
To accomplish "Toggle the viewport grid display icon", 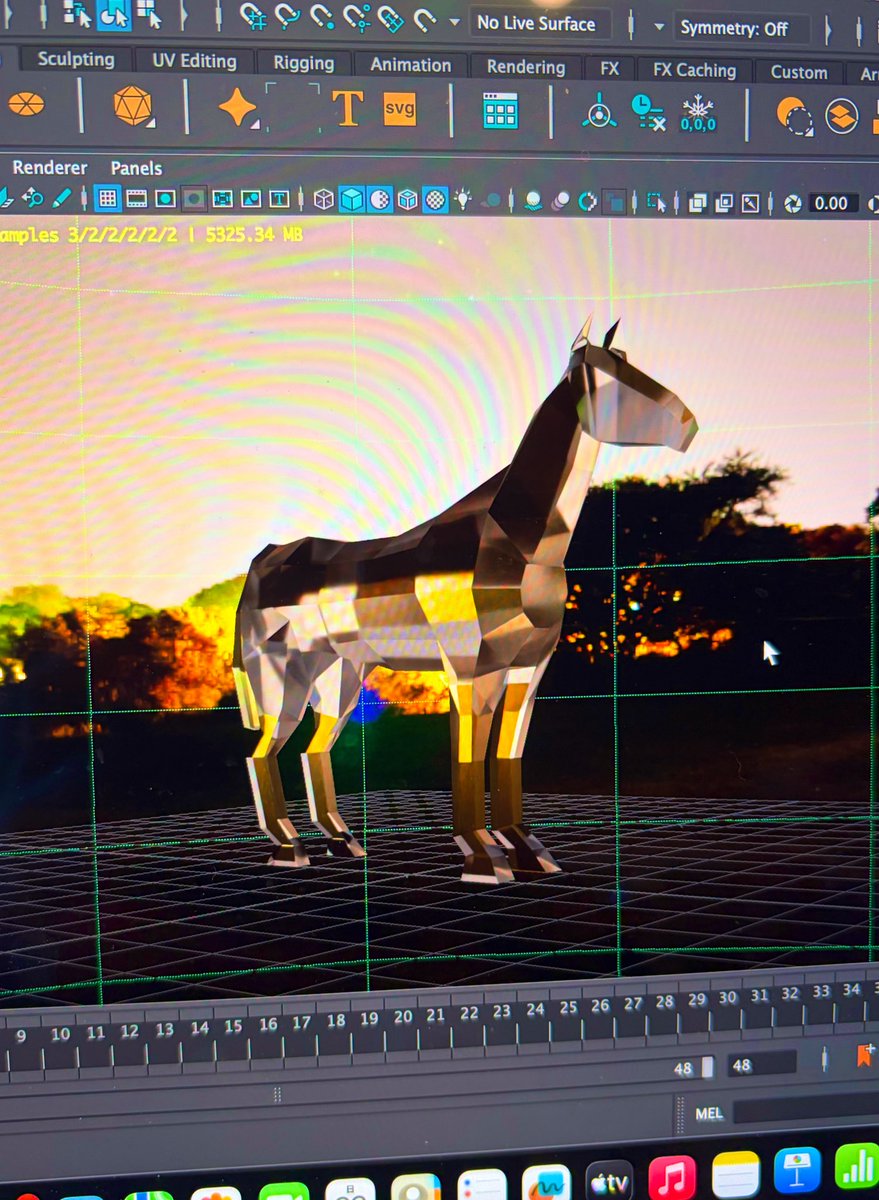I will 108,198.
